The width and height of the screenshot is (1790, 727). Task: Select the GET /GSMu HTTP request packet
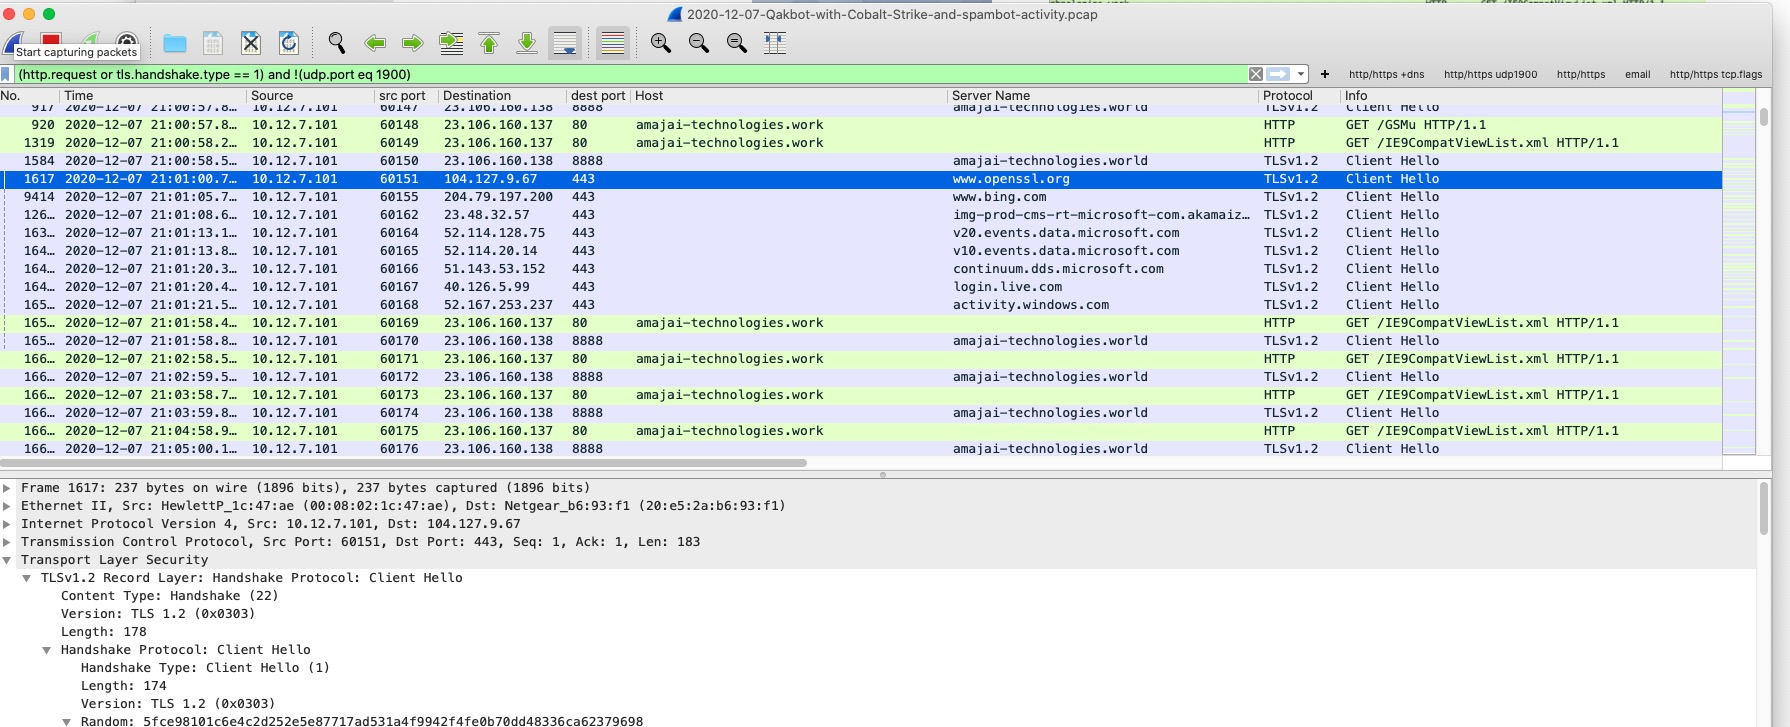pyautogui.click(x=860, y=125)
